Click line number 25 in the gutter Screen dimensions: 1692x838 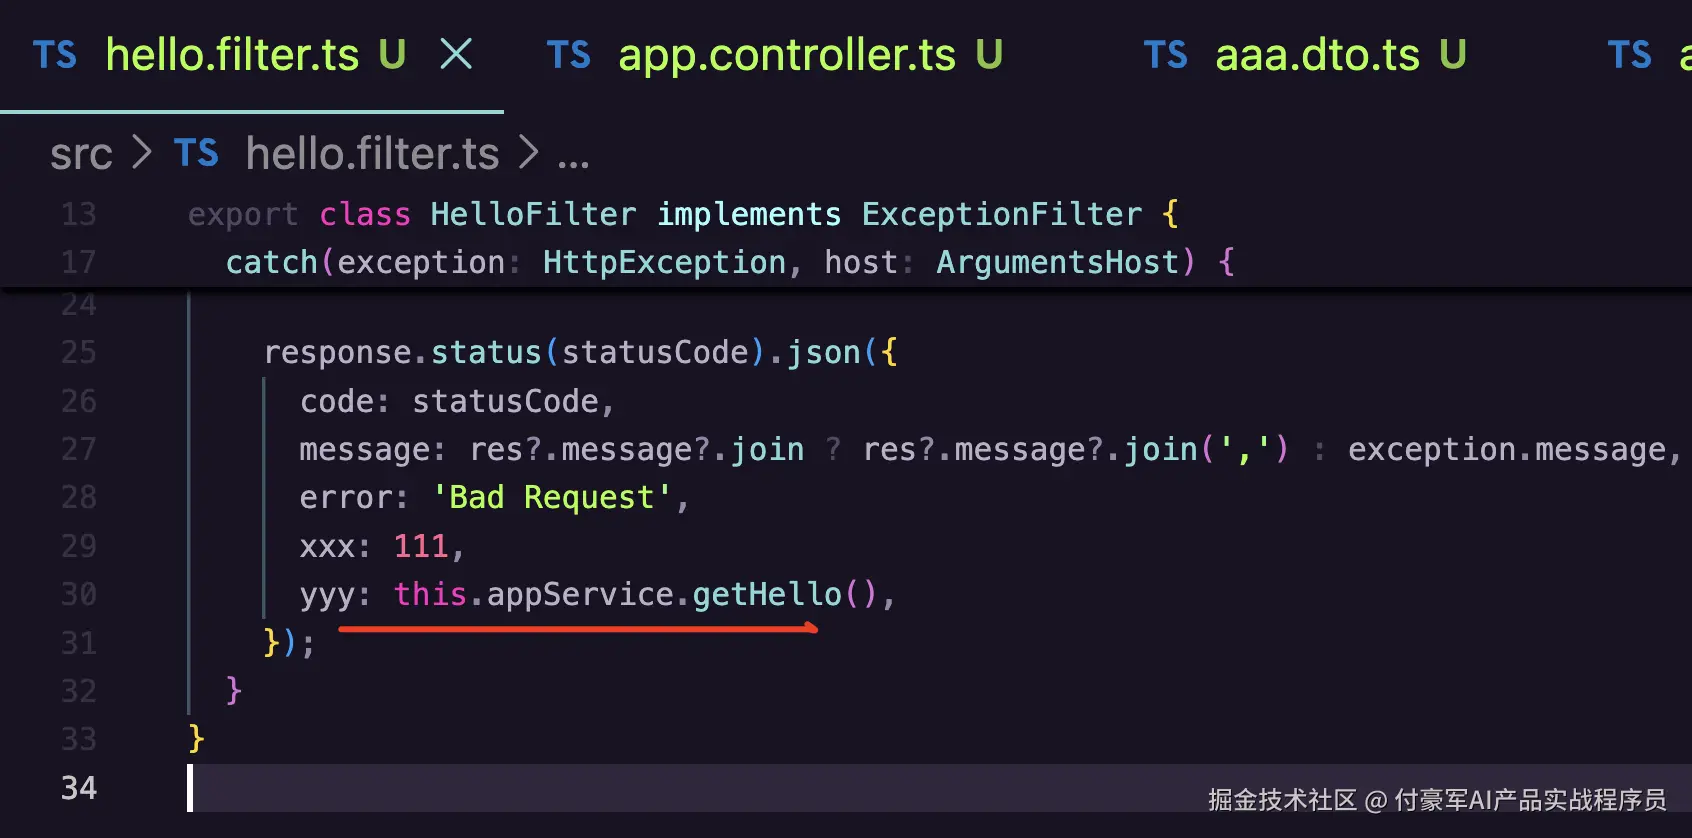(x=79, y=352)
